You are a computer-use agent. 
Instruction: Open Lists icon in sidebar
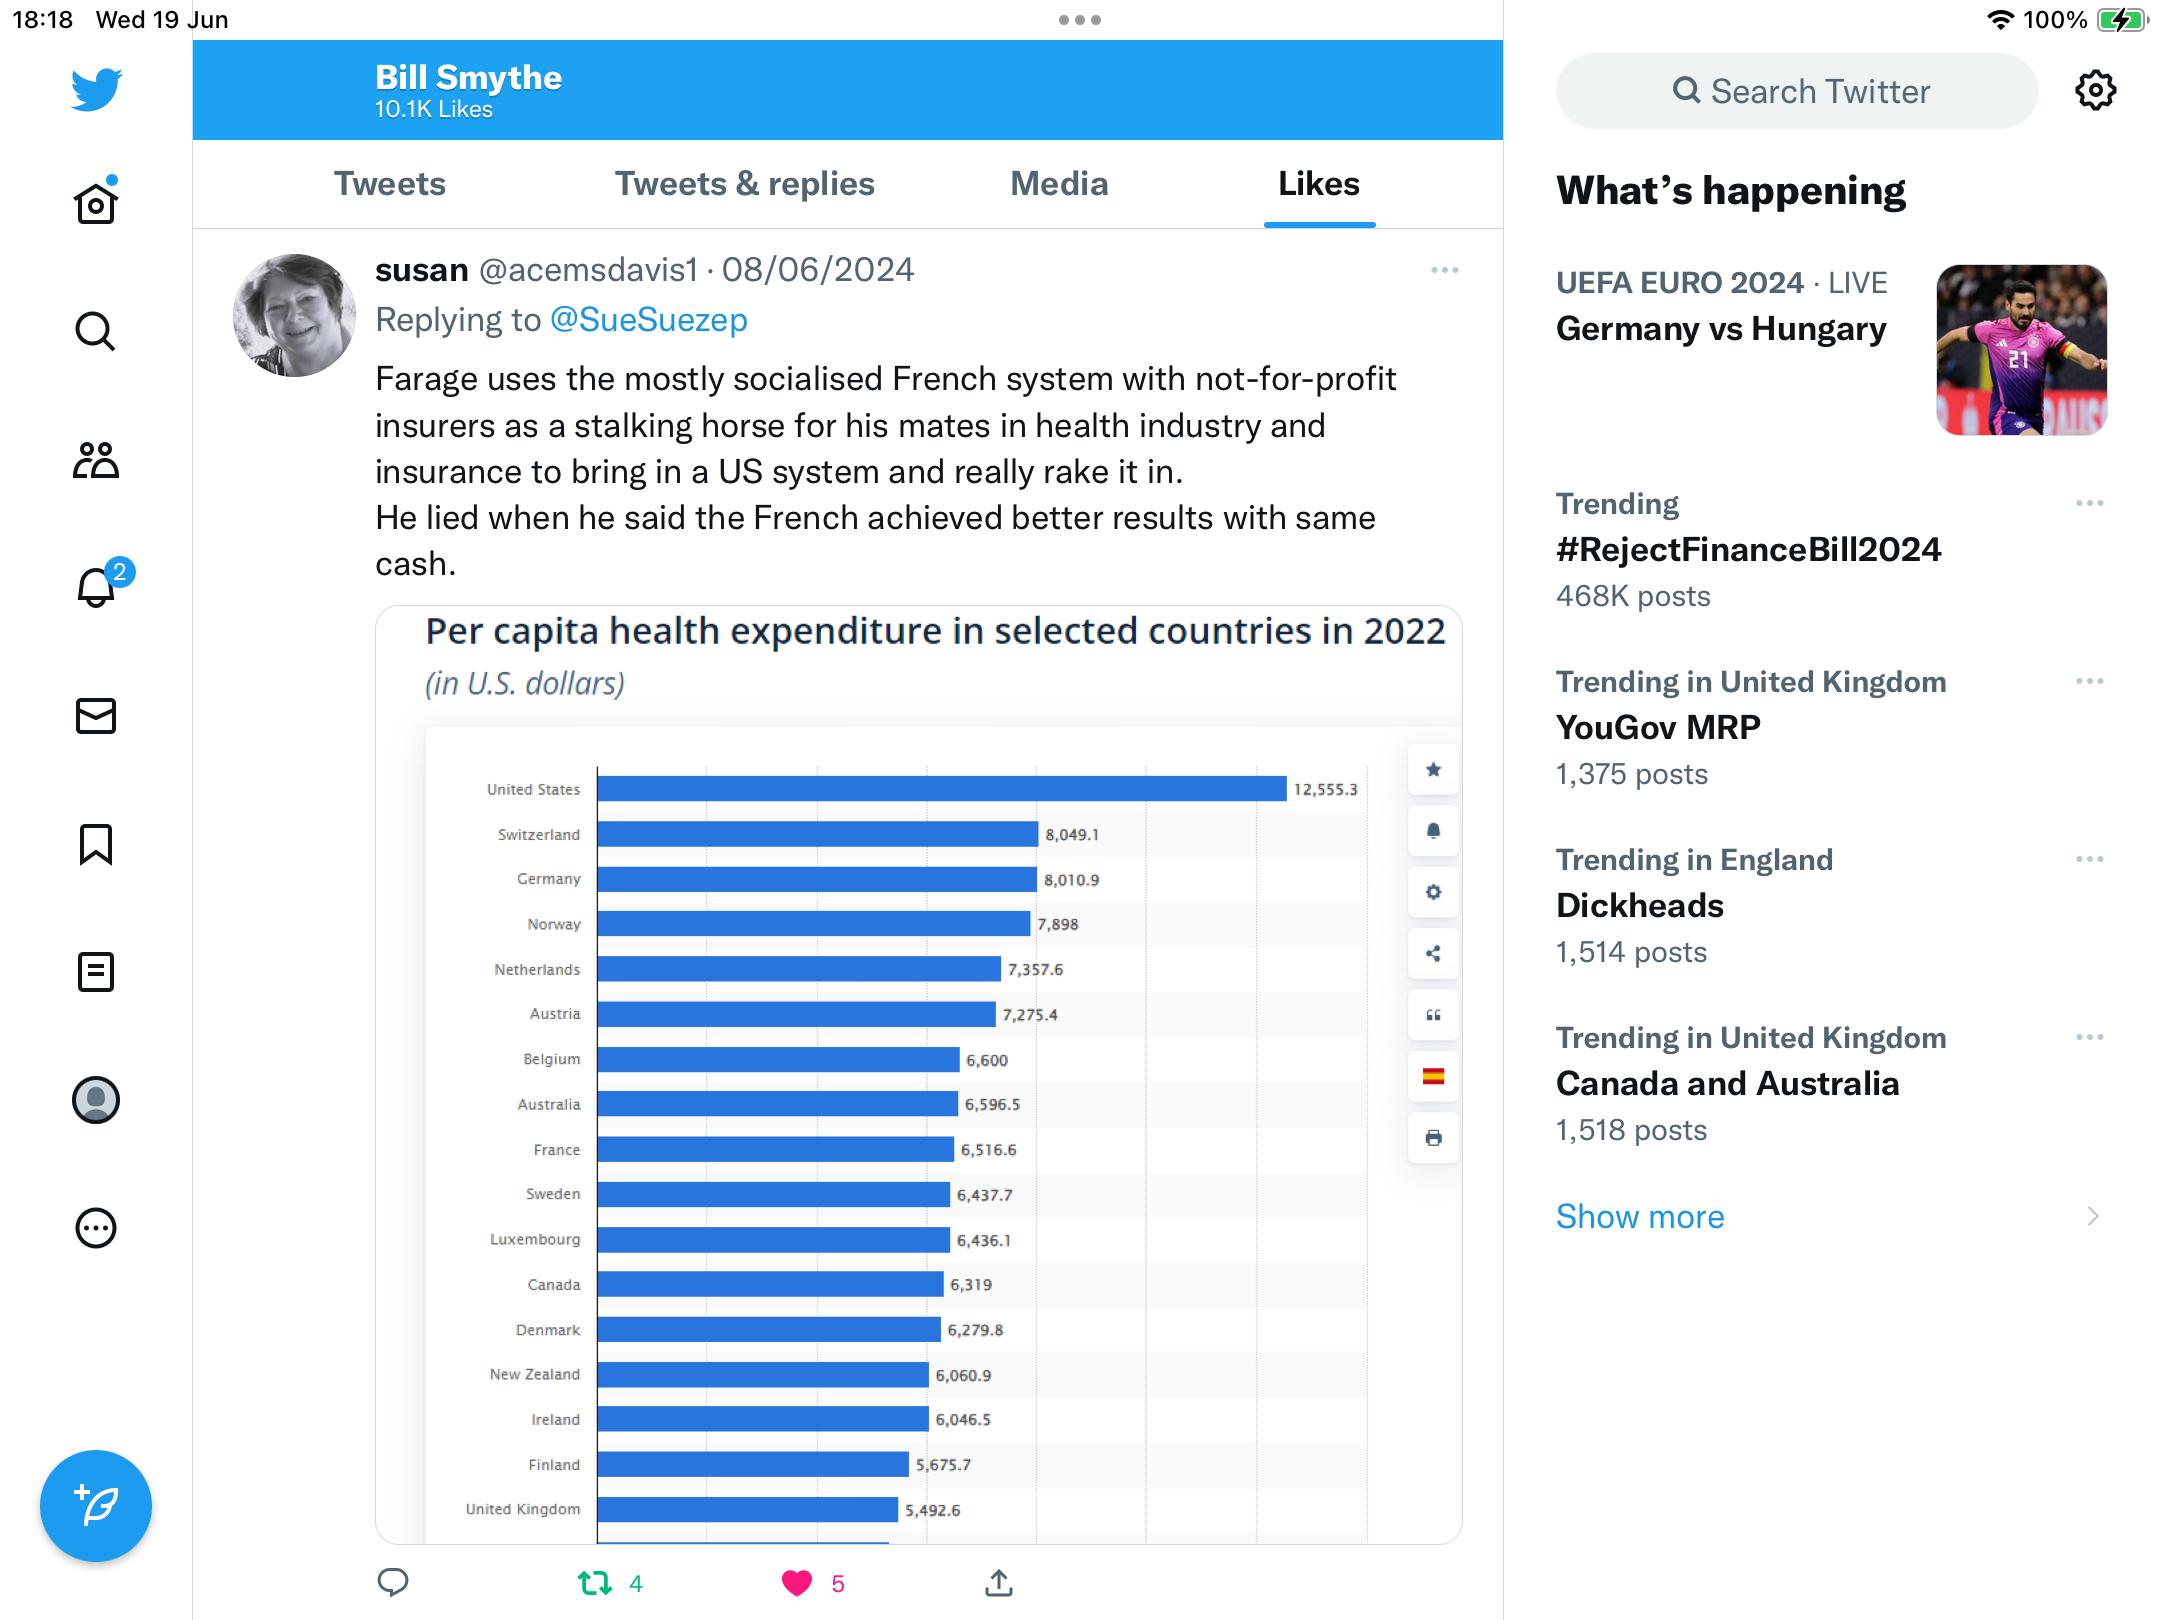(x=96, y=972)
